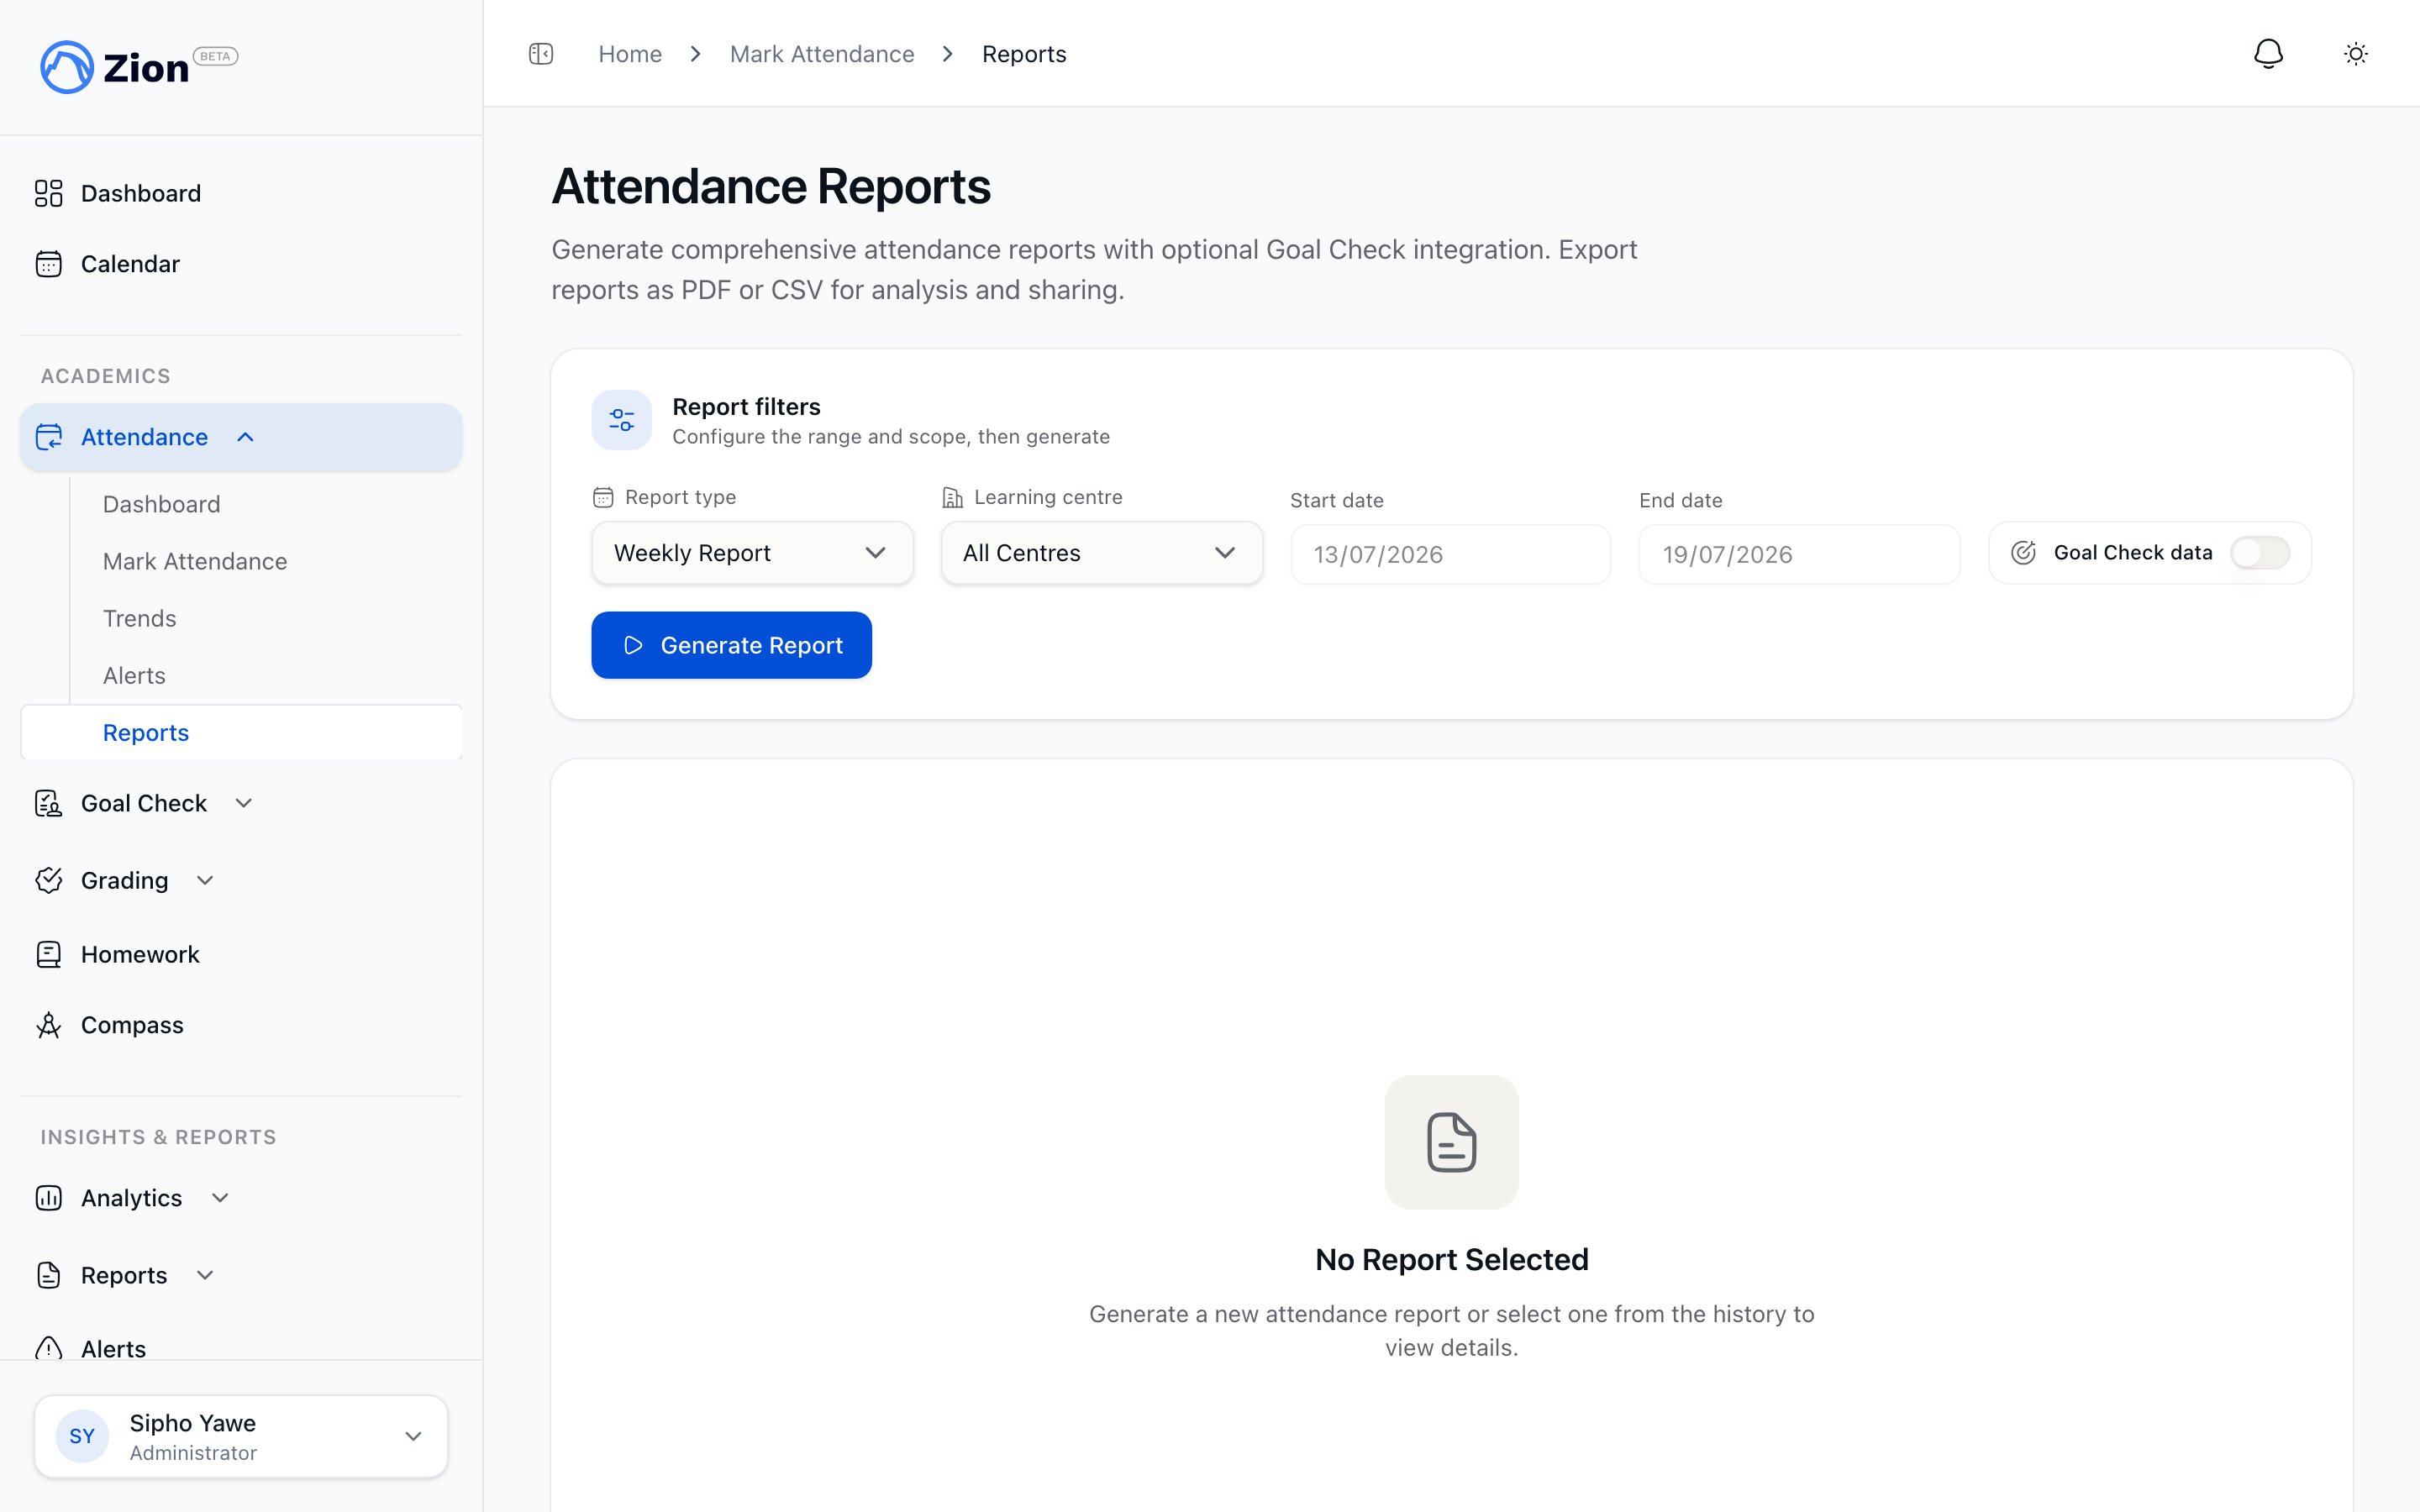Click the empty-state document icon
The image size is (2420, 1512).
1452,1142
